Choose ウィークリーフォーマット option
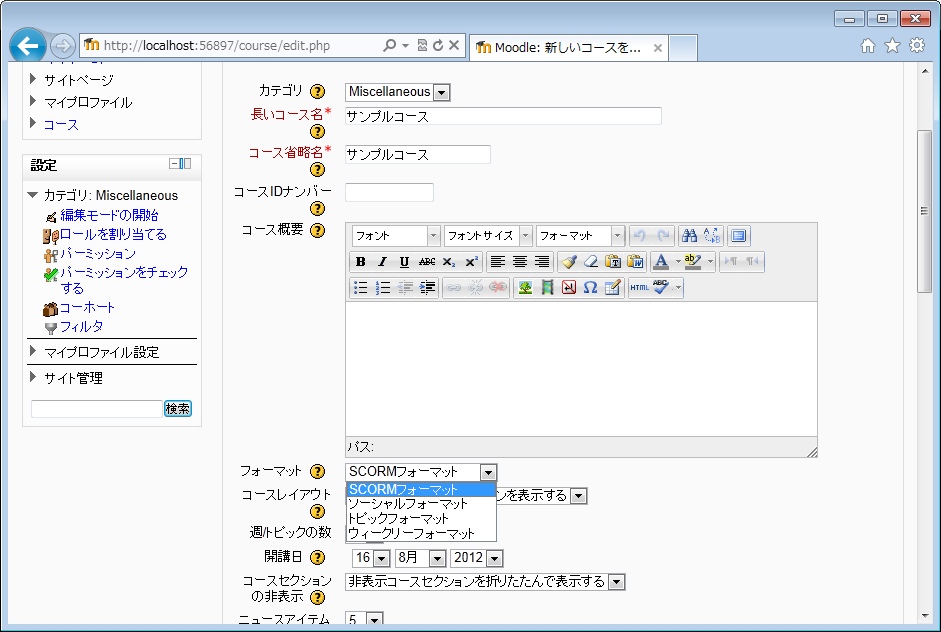This screenshot has width=941, height=632. [411, 534]
